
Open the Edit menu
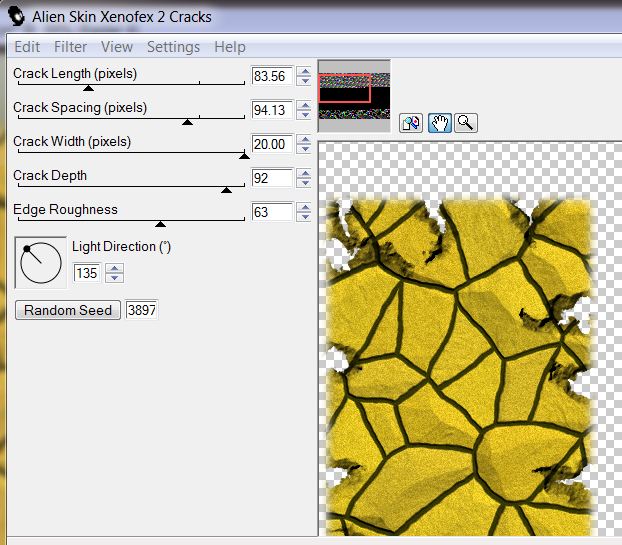click(27, 47)
